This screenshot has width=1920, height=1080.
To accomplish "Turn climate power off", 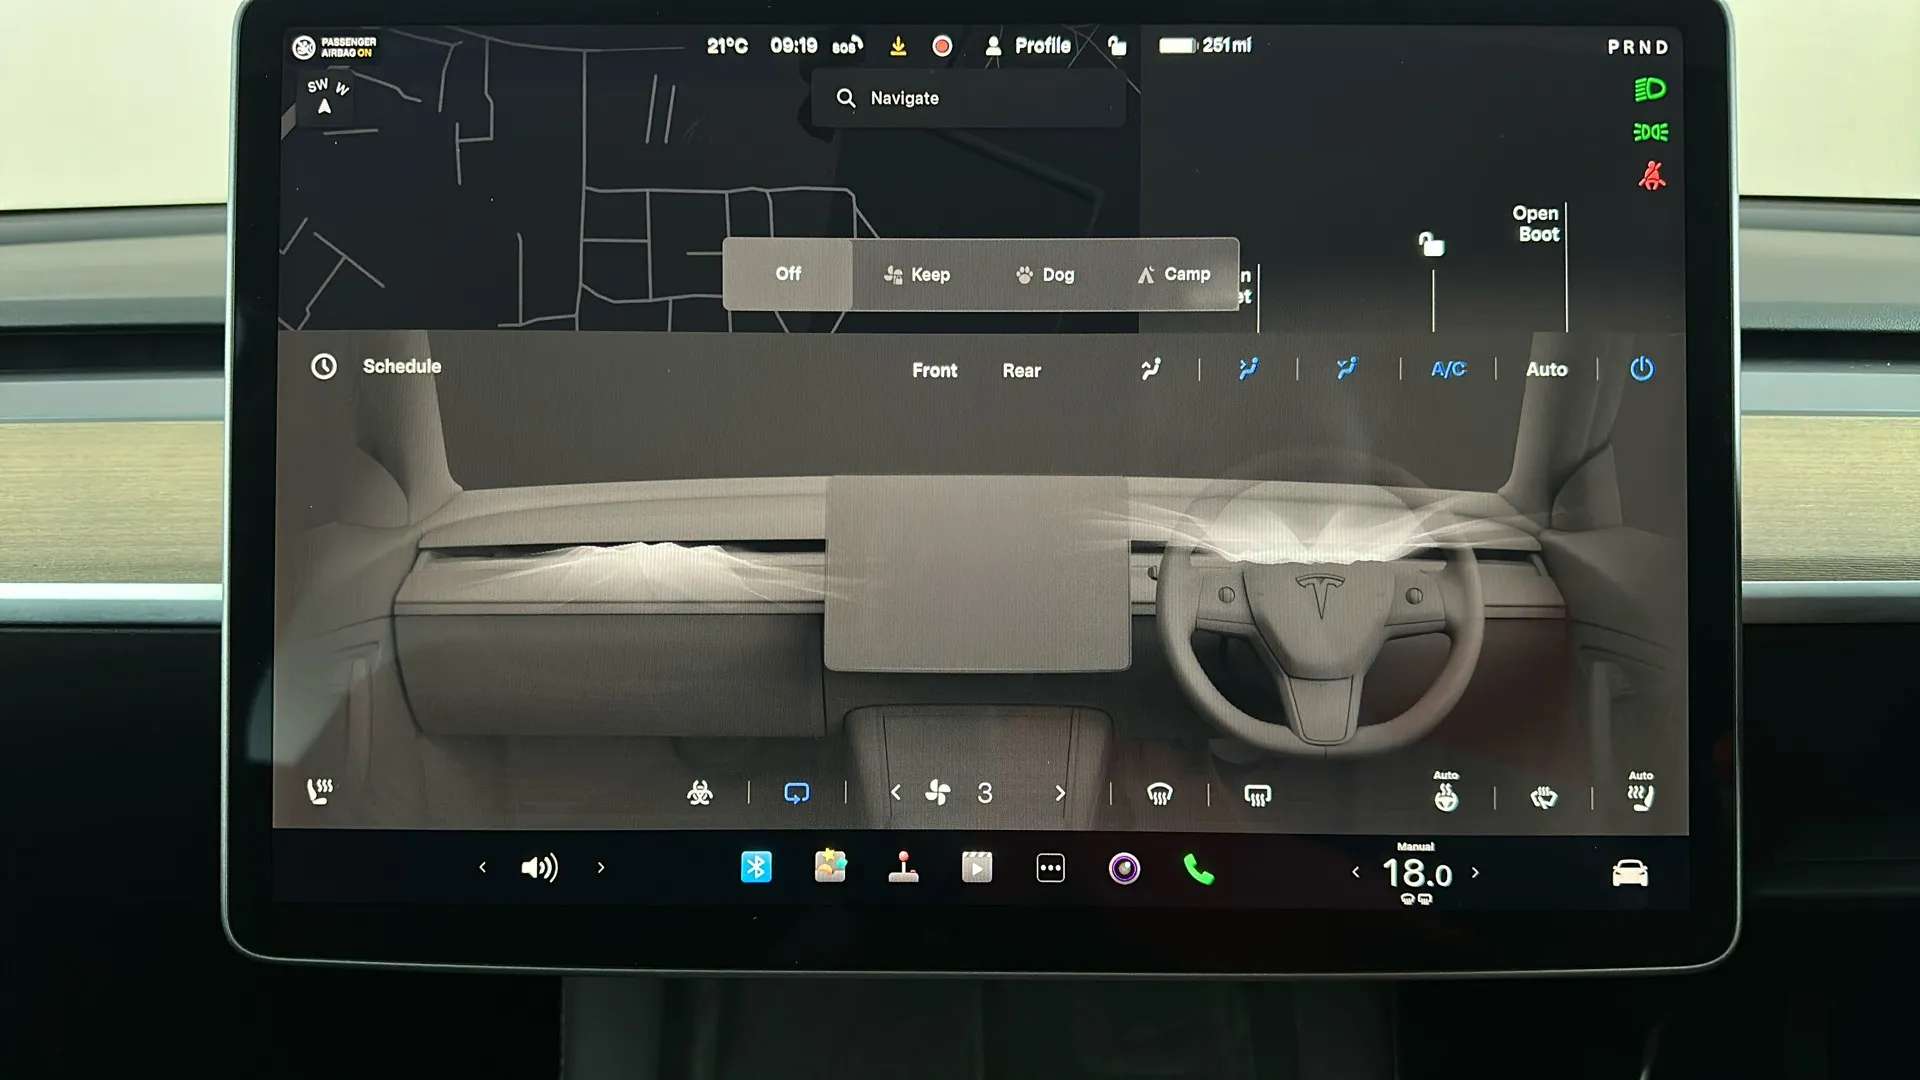I will coord(1642,369).
